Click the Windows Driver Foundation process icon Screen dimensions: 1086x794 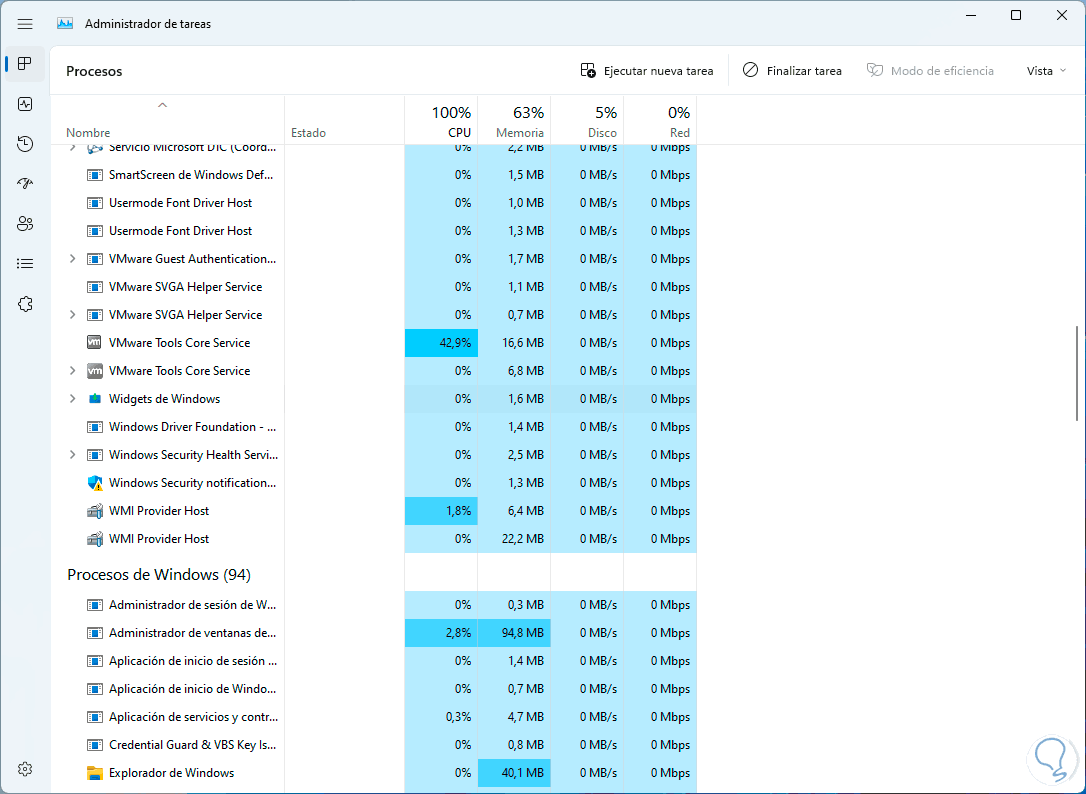(x=95, y=427)
